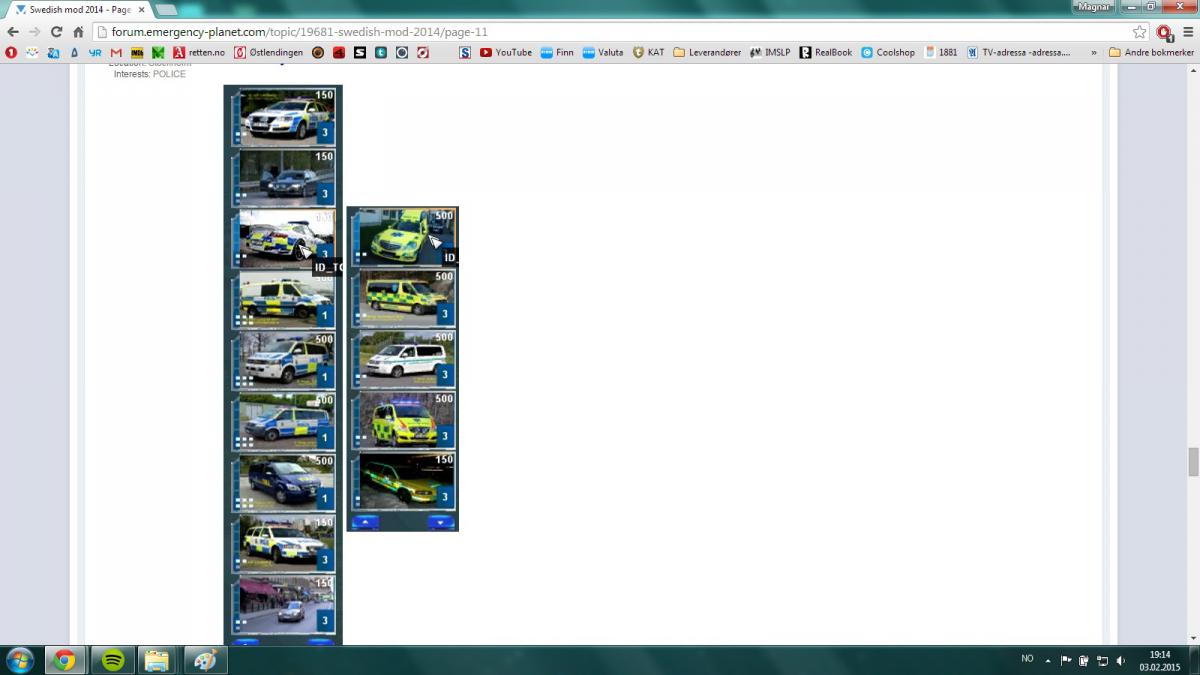Image resolution: width=1200 pixels, height=675 pixels.
Task: Open the red circle 1 bookmark icon
Action: [11, 52]
